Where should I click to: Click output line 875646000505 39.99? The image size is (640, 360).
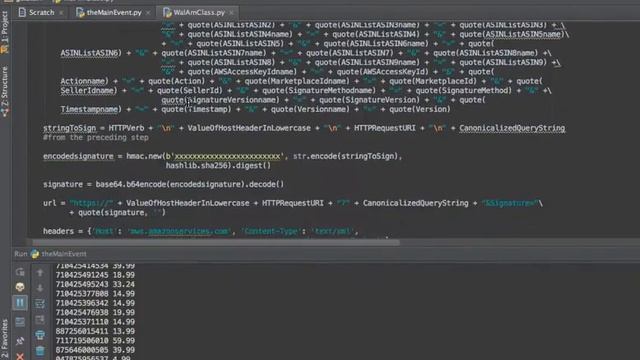click(95, 350)
